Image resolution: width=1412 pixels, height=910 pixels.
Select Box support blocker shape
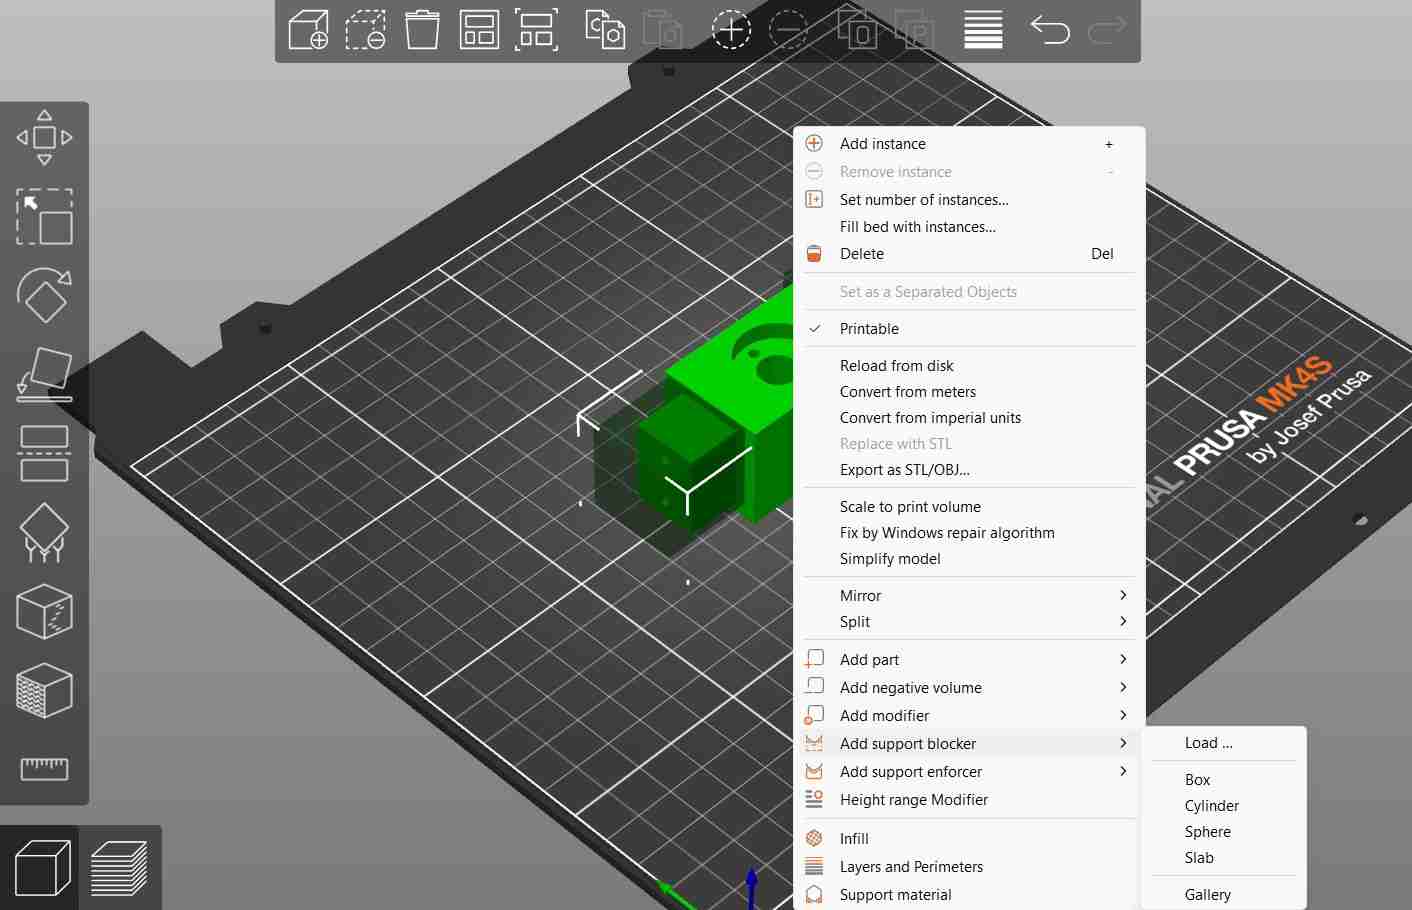pyautogui.click(x=1224, y=780)
